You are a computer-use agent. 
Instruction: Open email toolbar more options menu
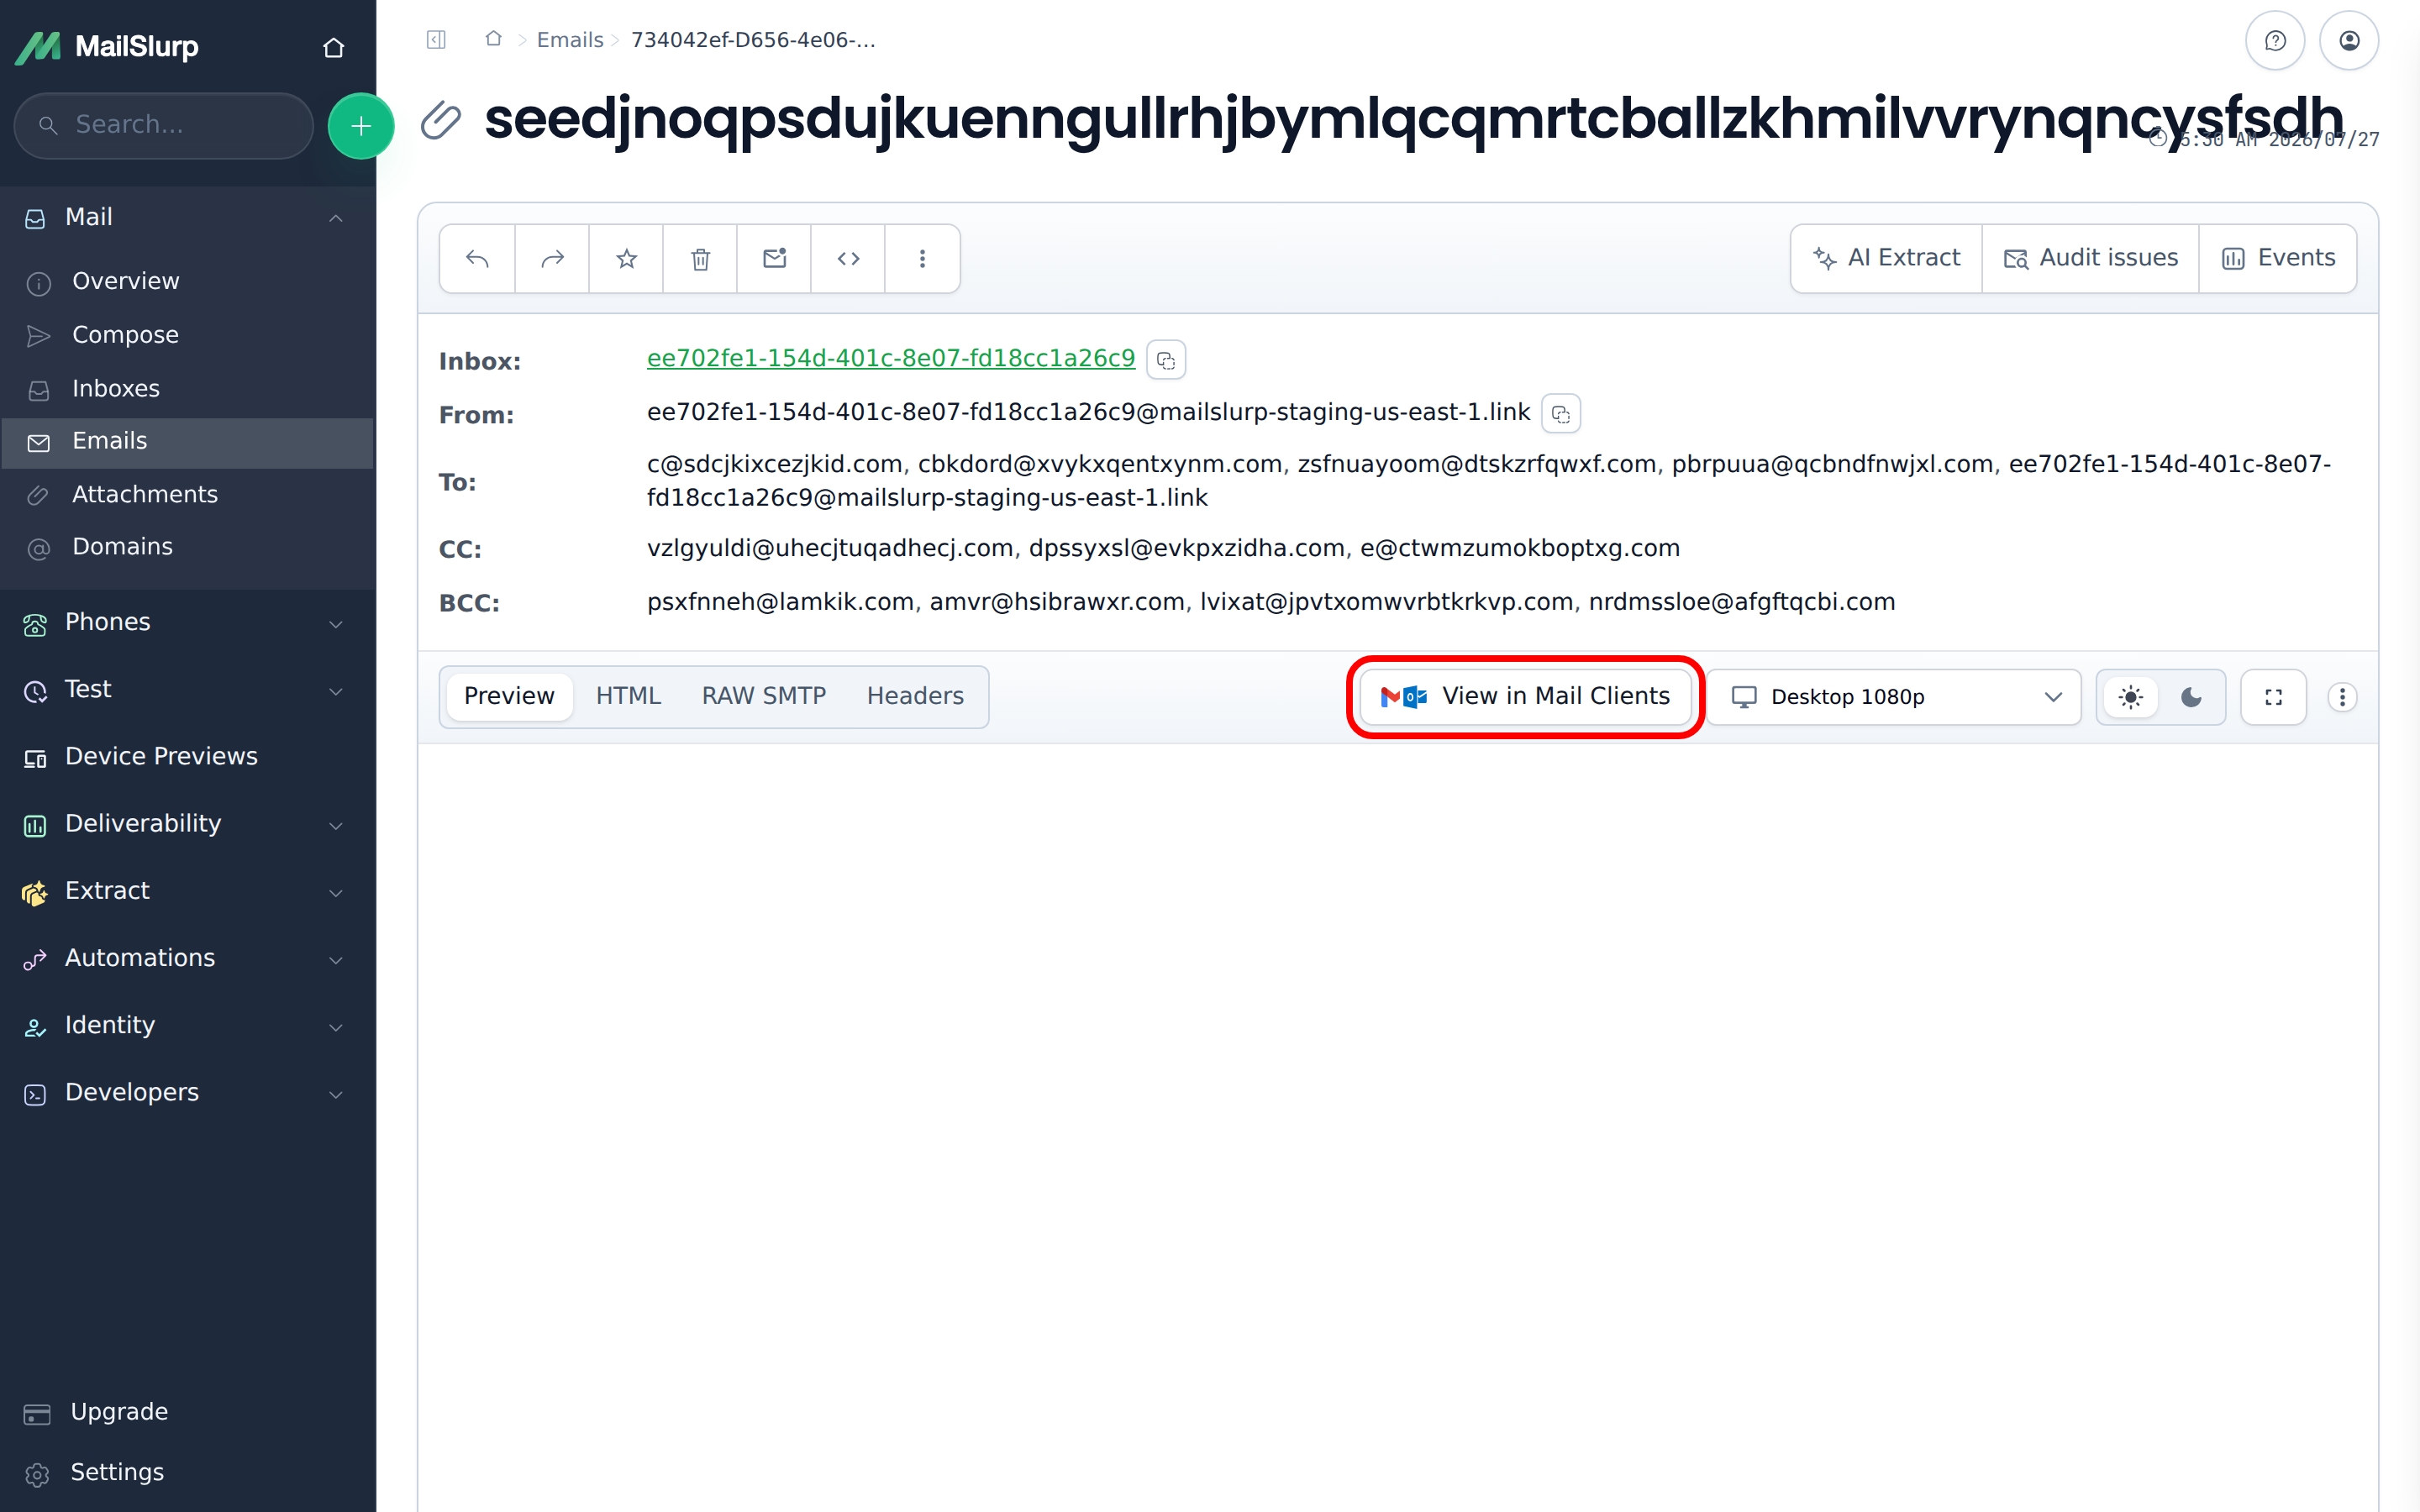point(922,259)
